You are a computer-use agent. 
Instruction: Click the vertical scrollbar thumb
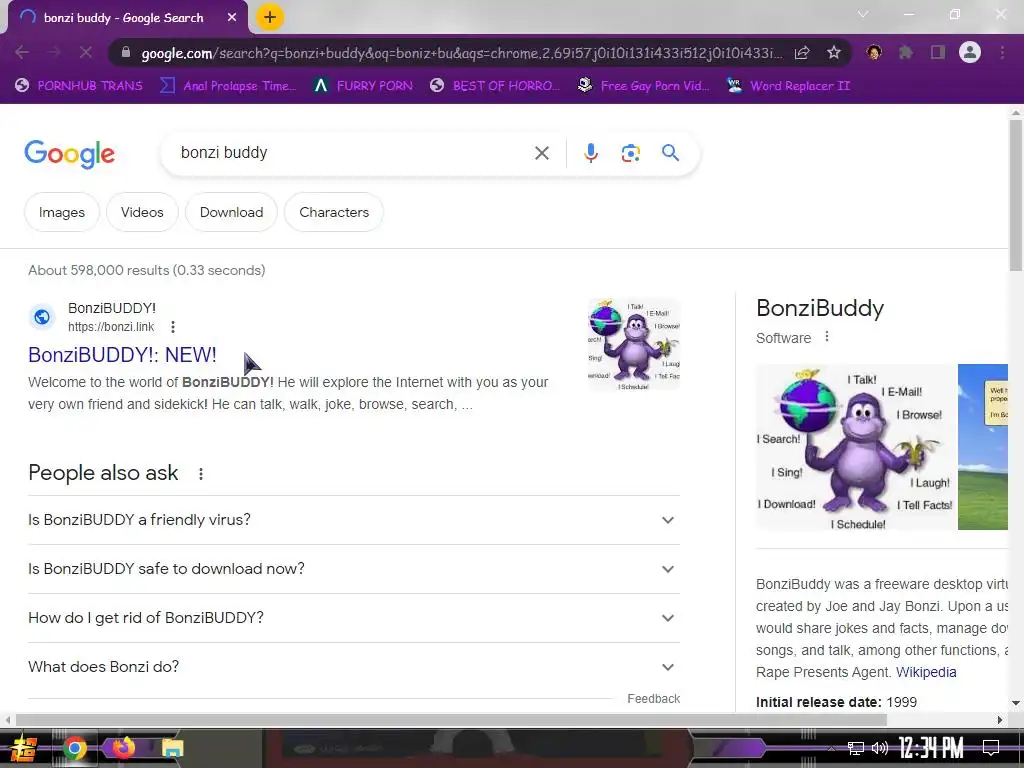click(x=1016, y=194)
